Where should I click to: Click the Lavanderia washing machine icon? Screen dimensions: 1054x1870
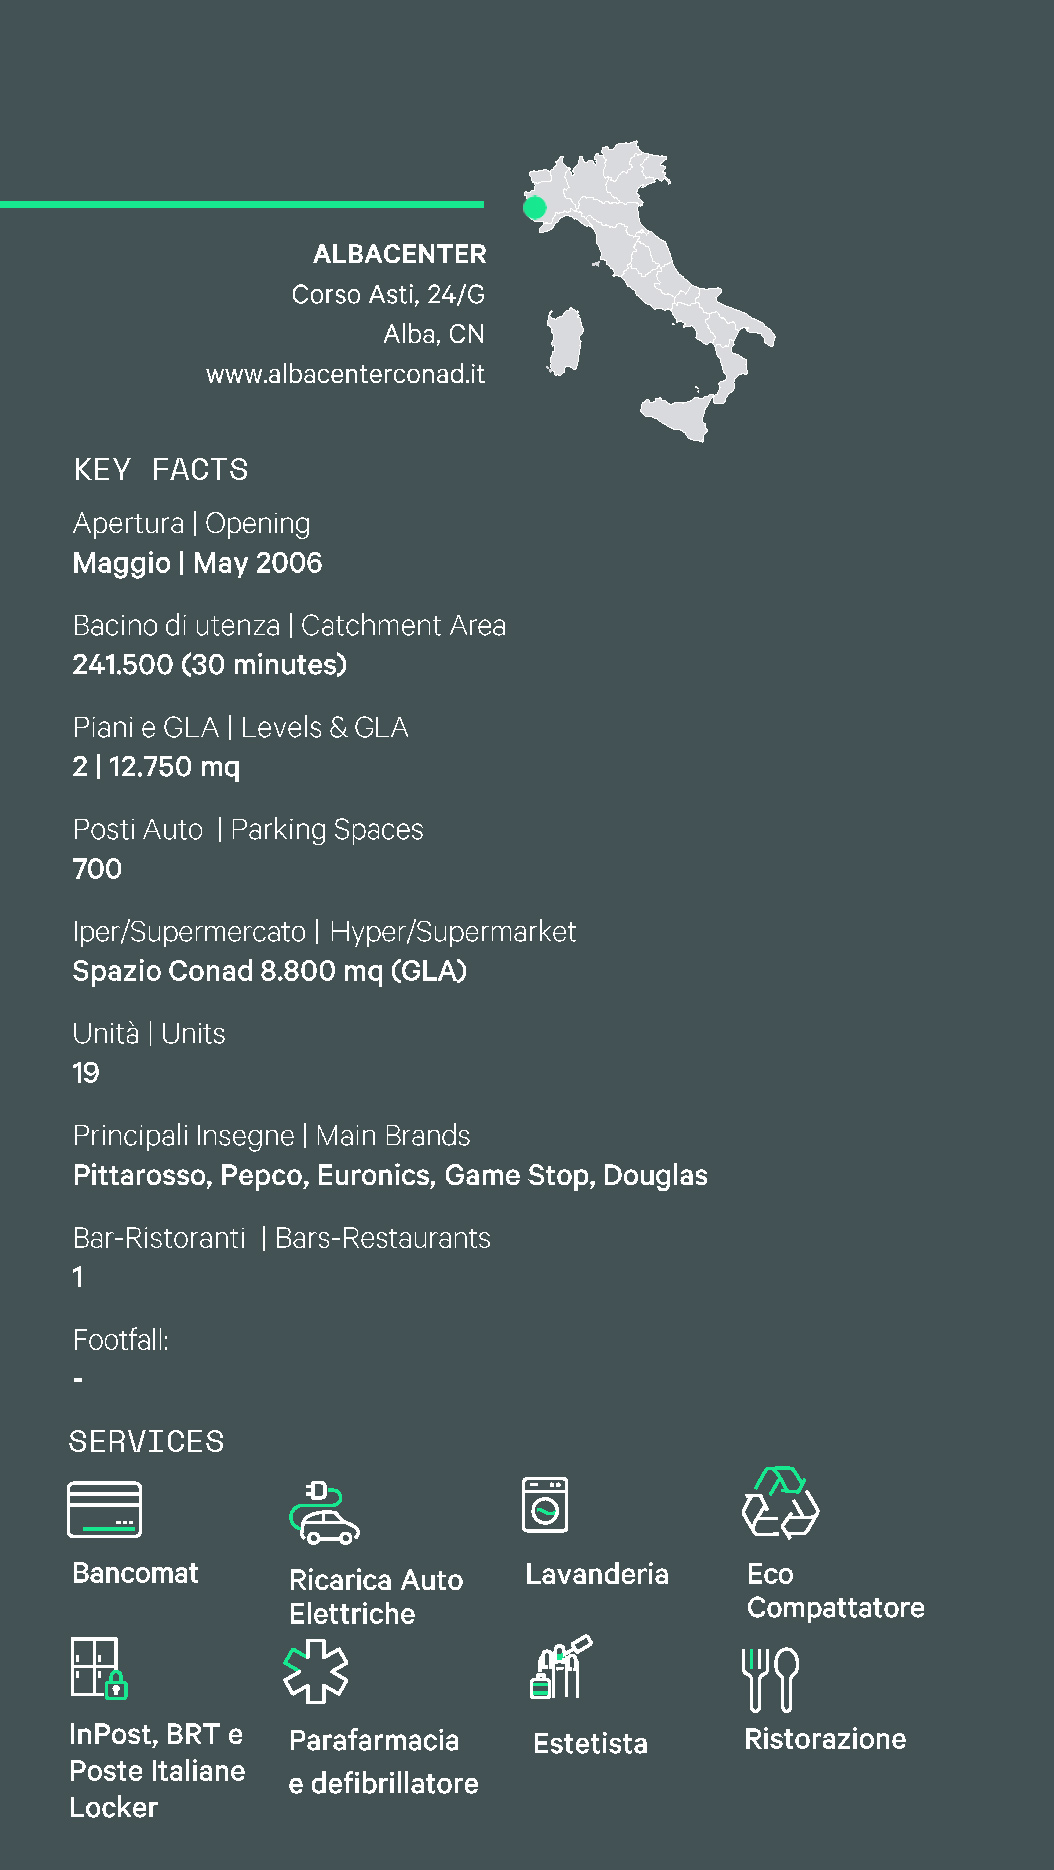[545, 1504]
